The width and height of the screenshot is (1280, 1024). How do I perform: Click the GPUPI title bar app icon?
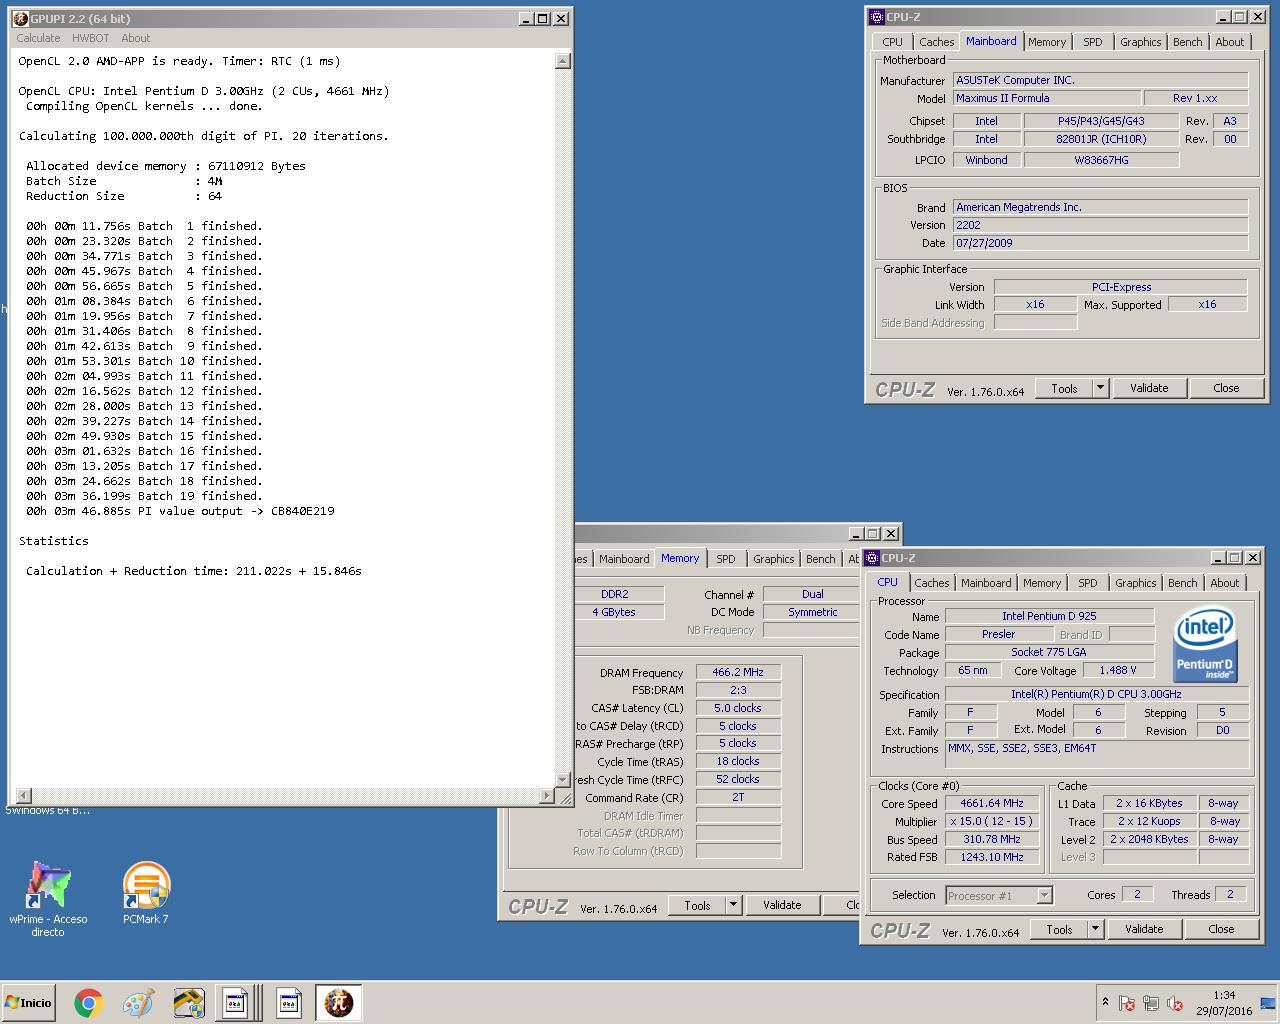20,18
